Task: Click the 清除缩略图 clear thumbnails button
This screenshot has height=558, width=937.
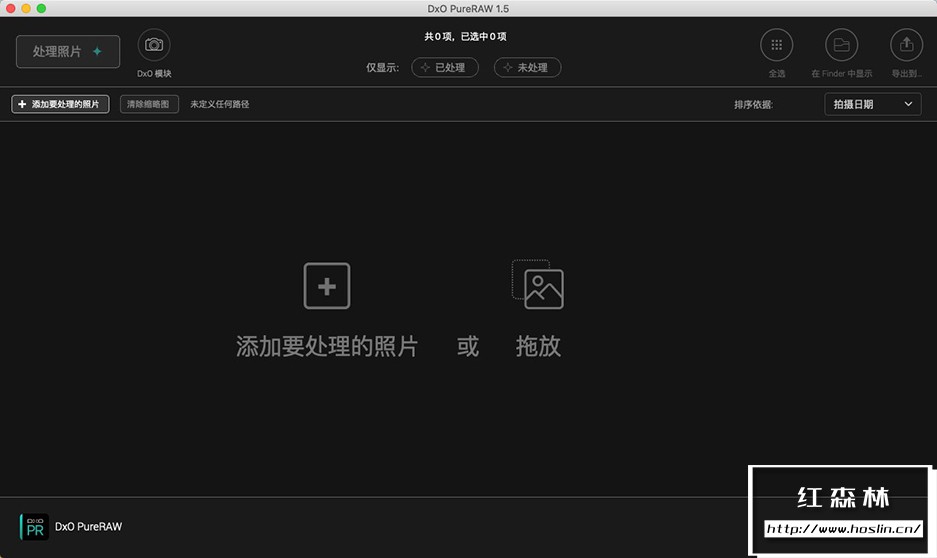Action: click(149, 104)
